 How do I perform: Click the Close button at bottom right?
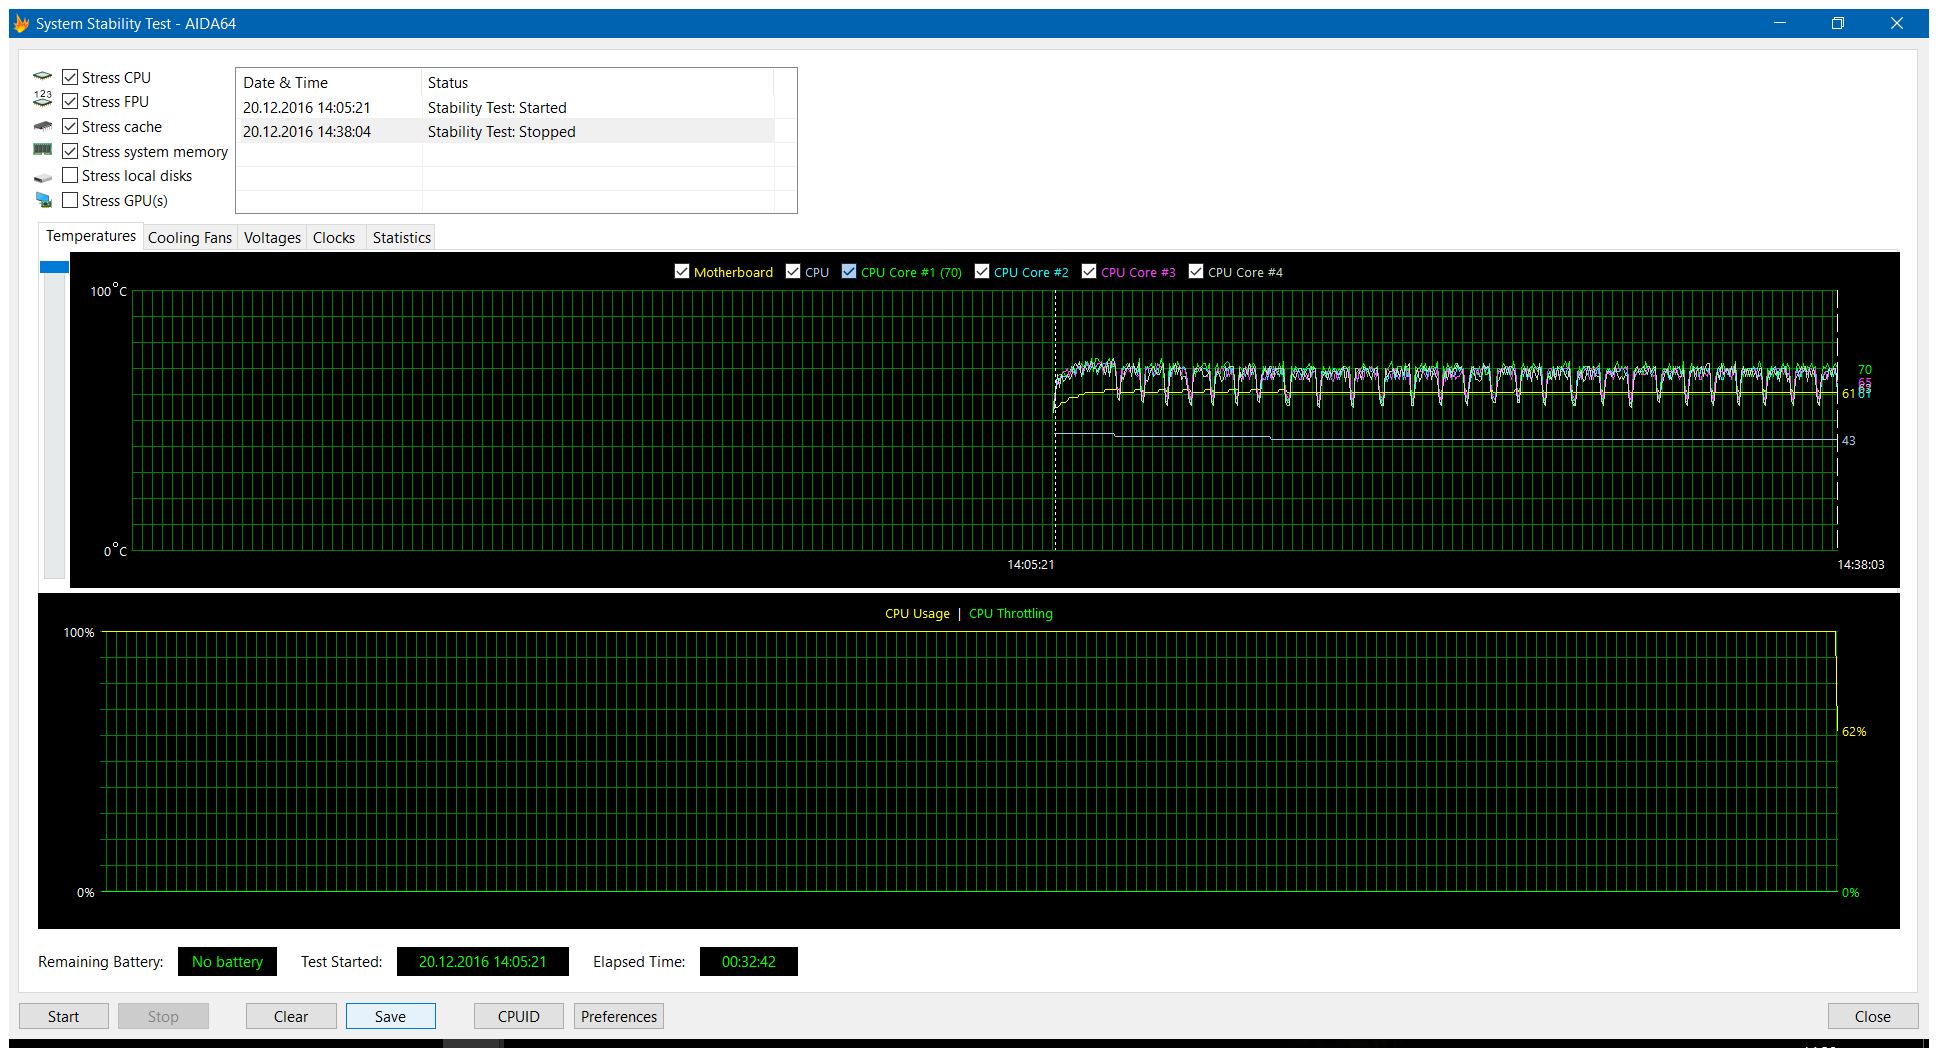[x=1872, y=1016]
